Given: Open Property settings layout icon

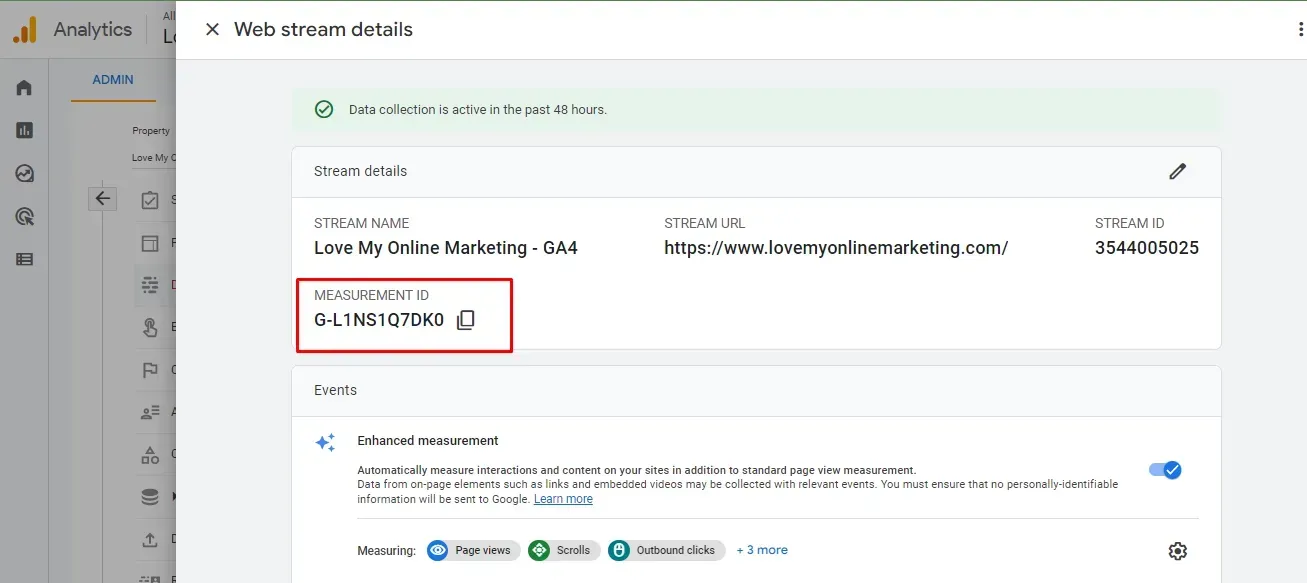Looking at the screenshot, I should coord(150,243).
